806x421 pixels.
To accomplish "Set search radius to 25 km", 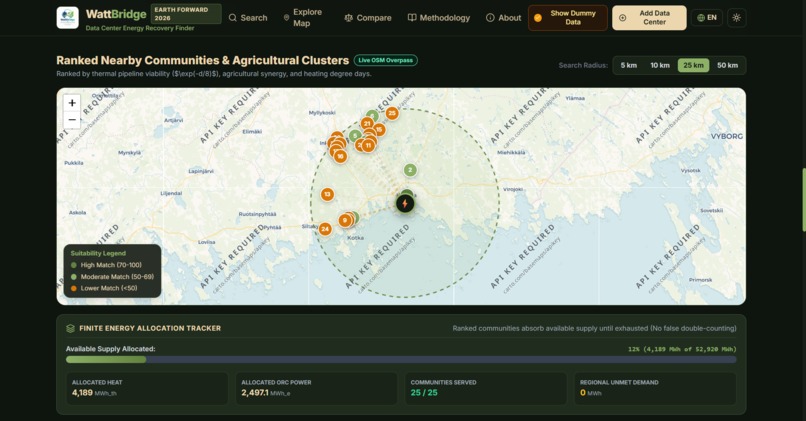I will click(x=693, y=65).
